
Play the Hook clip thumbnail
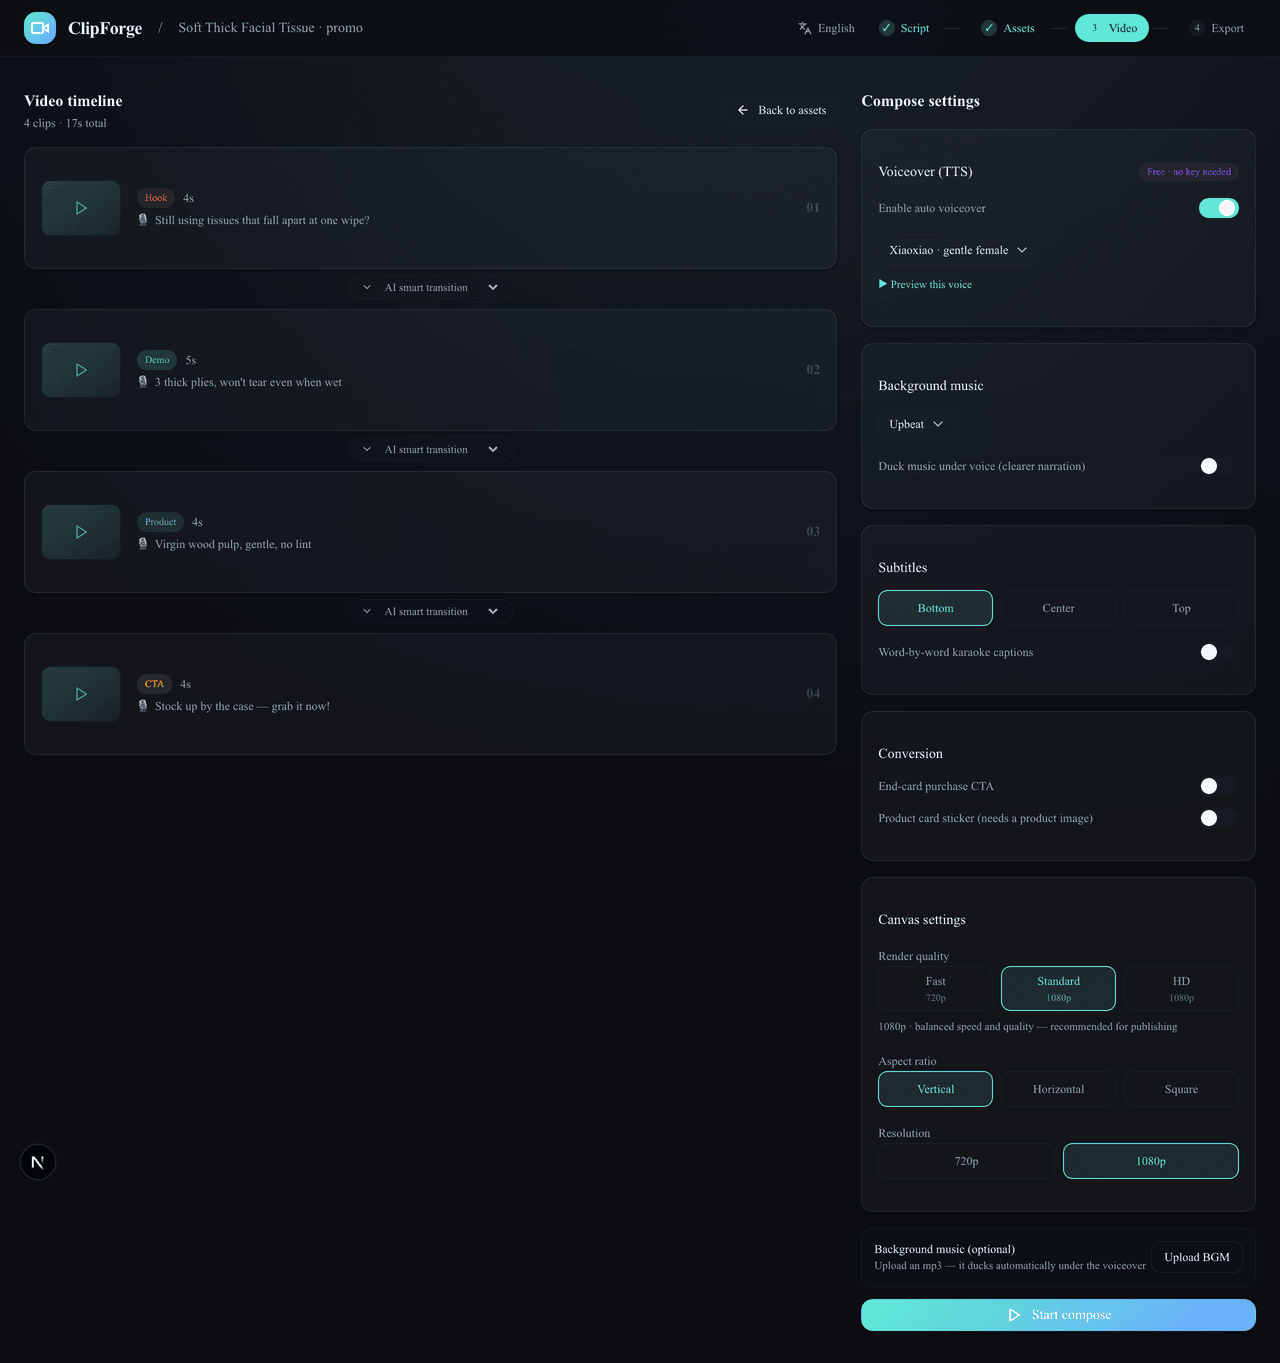coord(81,208)
